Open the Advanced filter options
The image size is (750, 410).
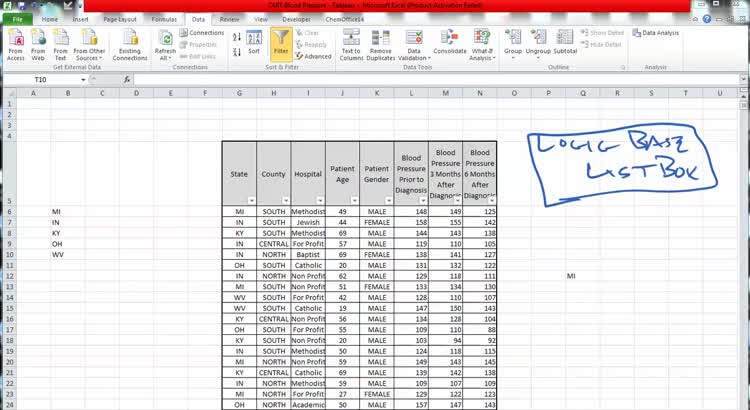313,56
